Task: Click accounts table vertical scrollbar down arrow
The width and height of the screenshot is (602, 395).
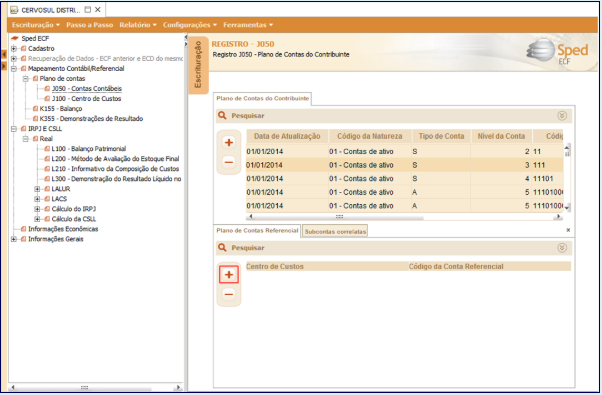Action: coord(567,207)
